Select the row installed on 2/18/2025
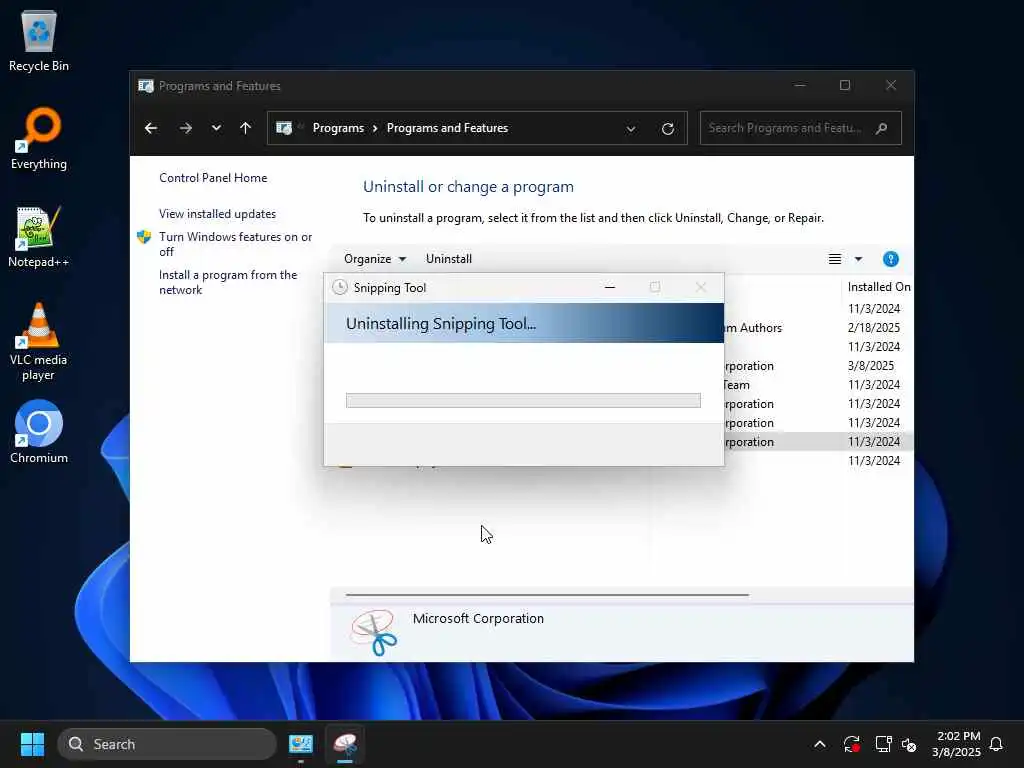Viewport: 1024px width, 768px height. coord(819,328)
